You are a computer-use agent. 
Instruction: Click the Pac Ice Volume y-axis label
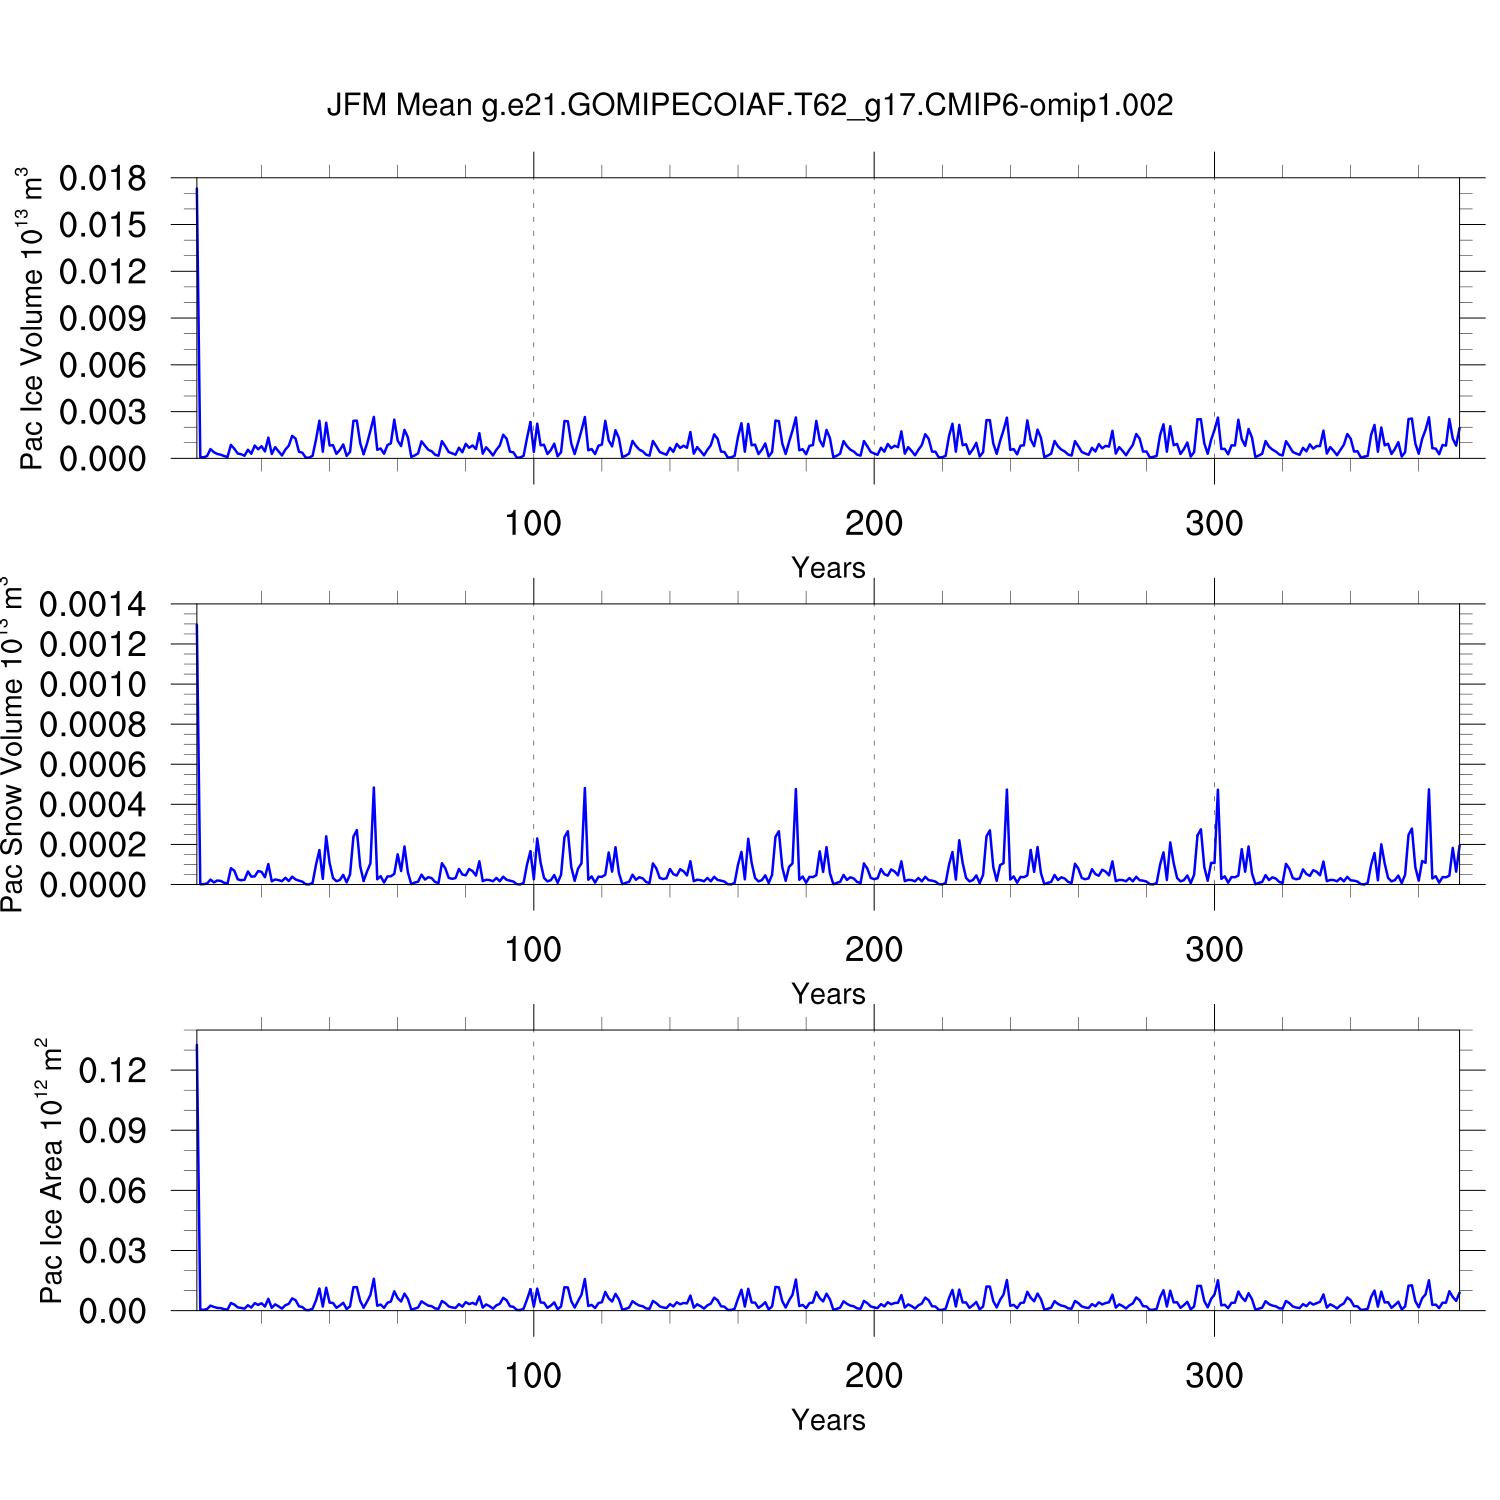(32, 318)
